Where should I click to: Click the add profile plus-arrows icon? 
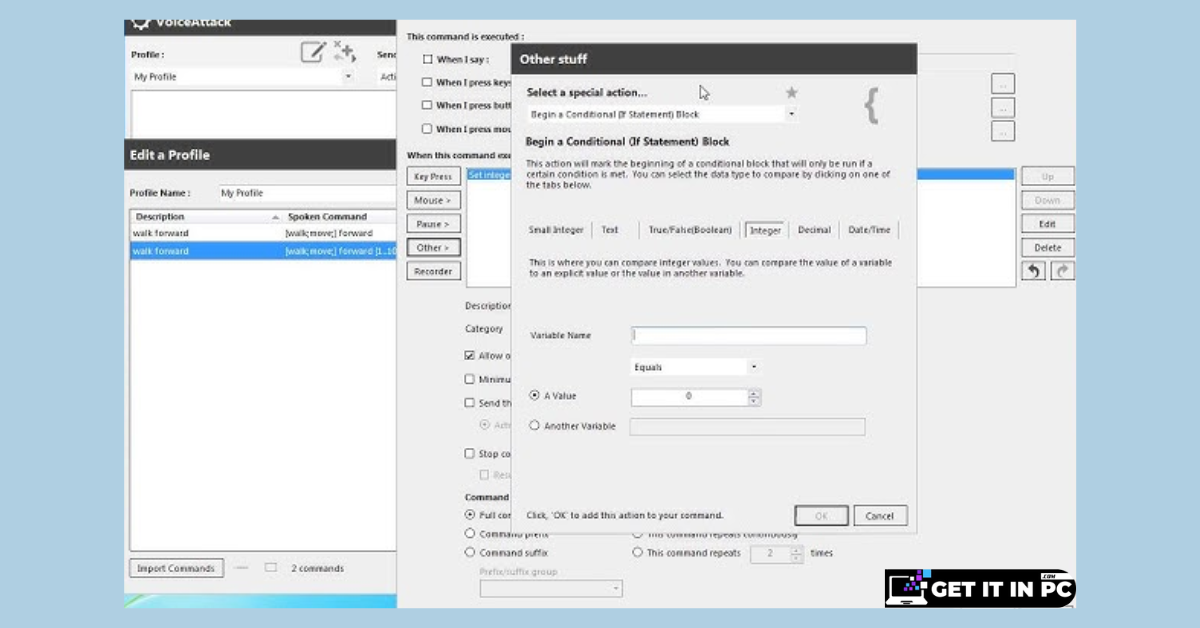(x=344, y=52)
